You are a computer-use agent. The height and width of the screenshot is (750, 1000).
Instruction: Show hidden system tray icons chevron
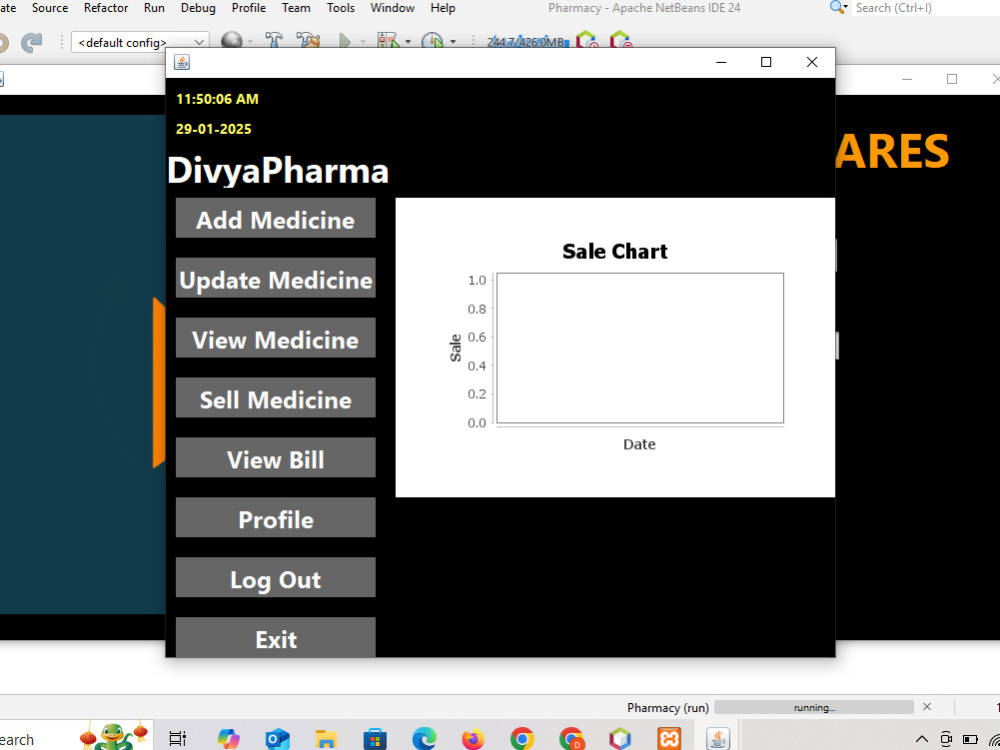point(922,740)
